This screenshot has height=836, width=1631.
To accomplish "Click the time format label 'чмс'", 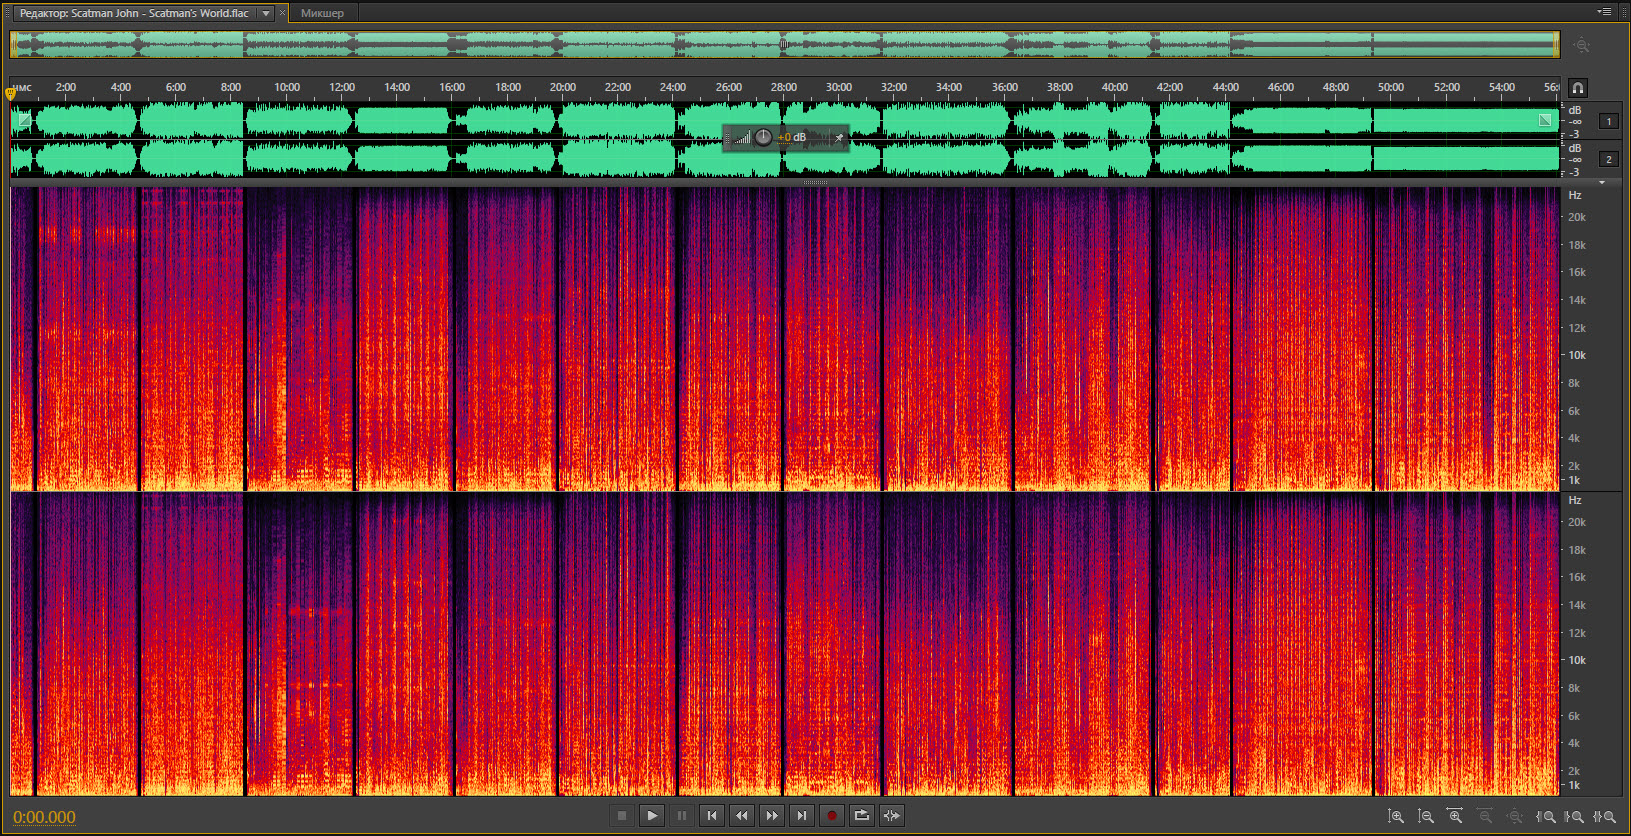I will pos(22,88).
